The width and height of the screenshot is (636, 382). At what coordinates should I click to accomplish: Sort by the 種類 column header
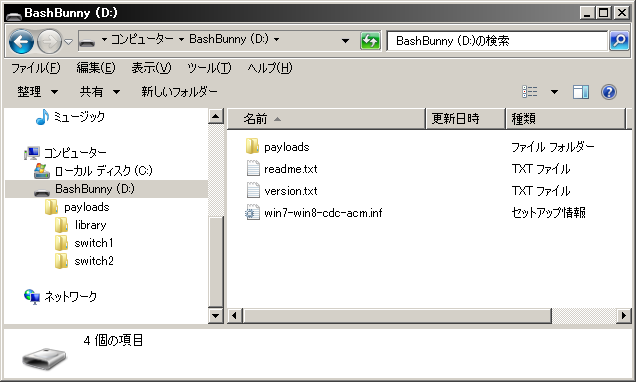tap(566, 119)
